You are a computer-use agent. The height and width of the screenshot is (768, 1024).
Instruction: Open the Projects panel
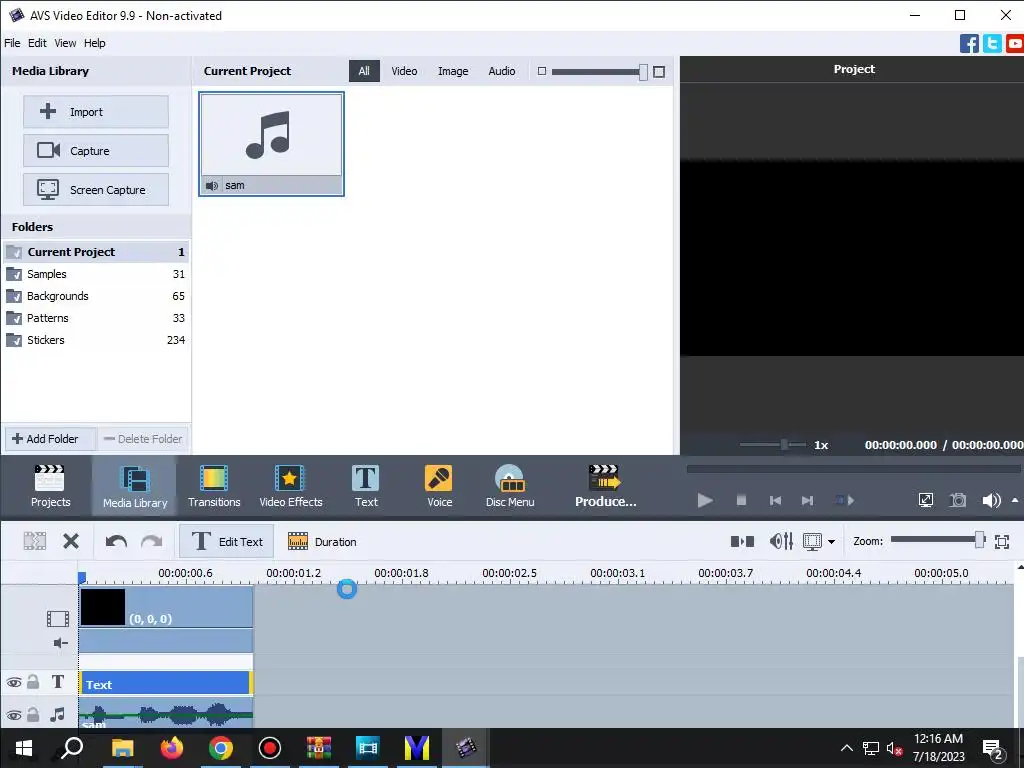point(50,486)
